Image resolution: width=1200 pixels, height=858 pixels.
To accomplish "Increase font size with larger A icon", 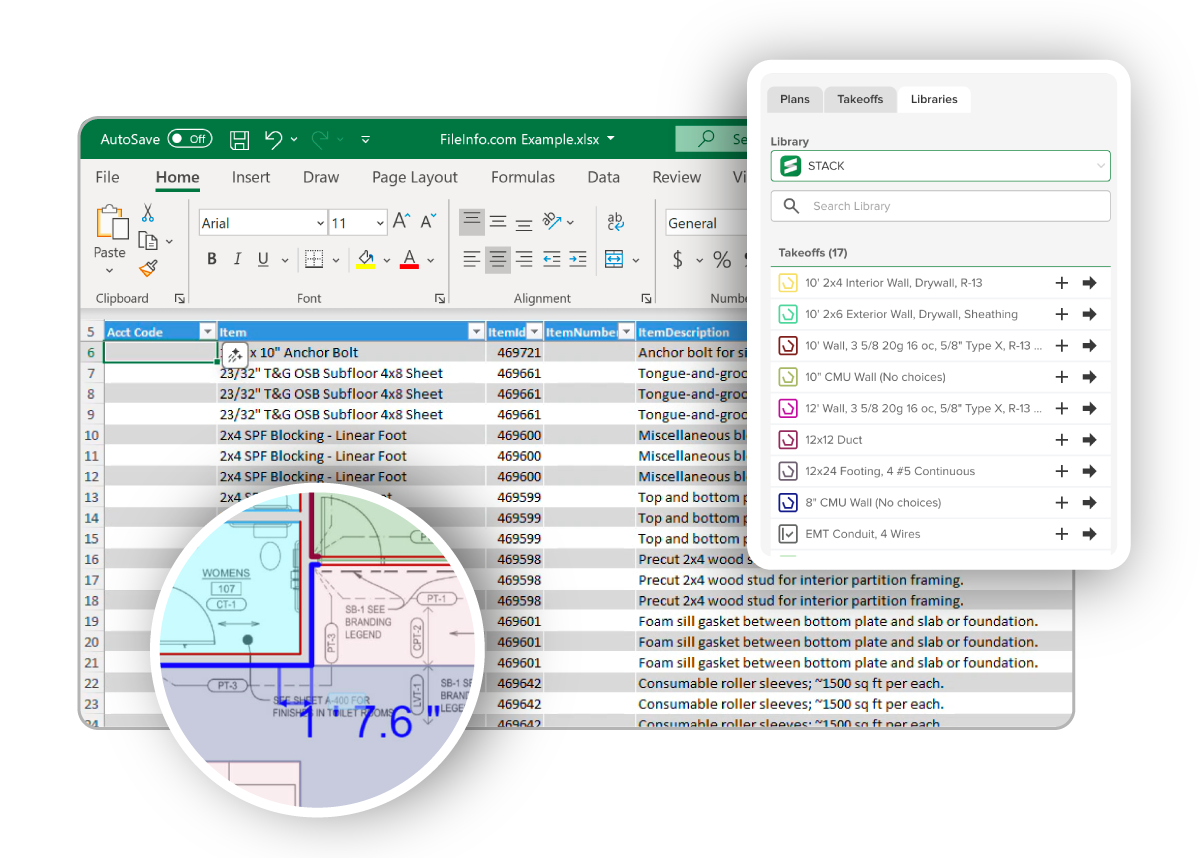I will point(402,222).
